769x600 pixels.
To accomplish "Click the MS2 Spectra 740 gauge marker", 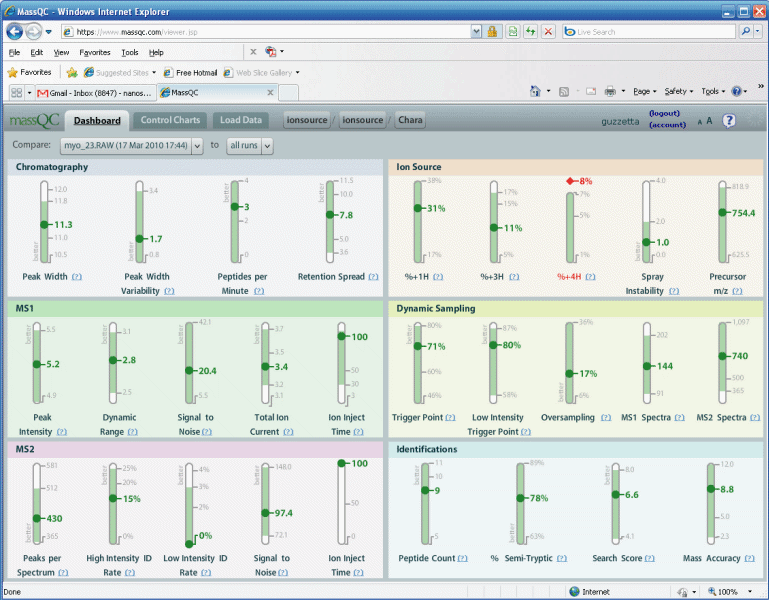I will point(722,356).
